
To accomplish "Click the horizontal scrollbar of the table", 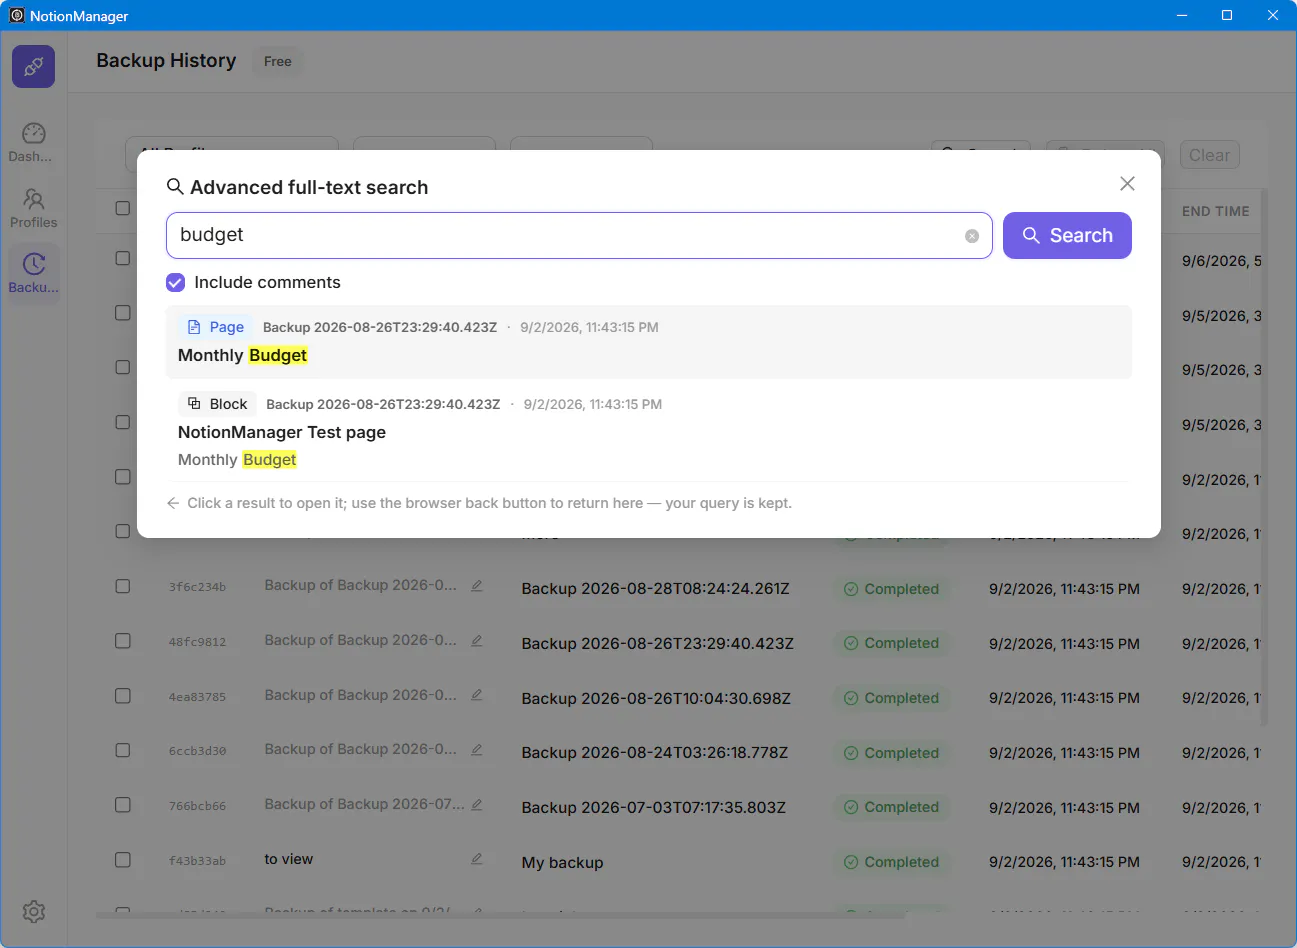I will click(x=500, y=915).
